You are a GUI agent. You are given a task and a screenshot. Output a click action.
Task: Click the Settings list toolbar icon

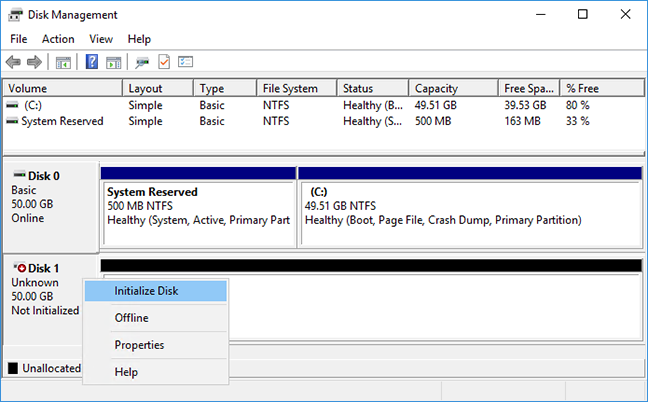click(186, 62)
